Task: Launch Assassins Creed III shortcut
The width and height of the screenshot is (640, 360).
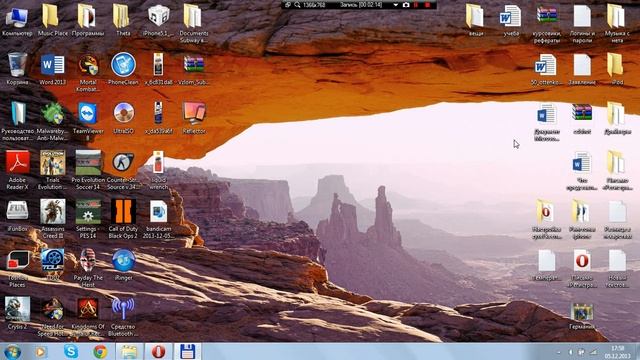Action: [x=52, y=219]
